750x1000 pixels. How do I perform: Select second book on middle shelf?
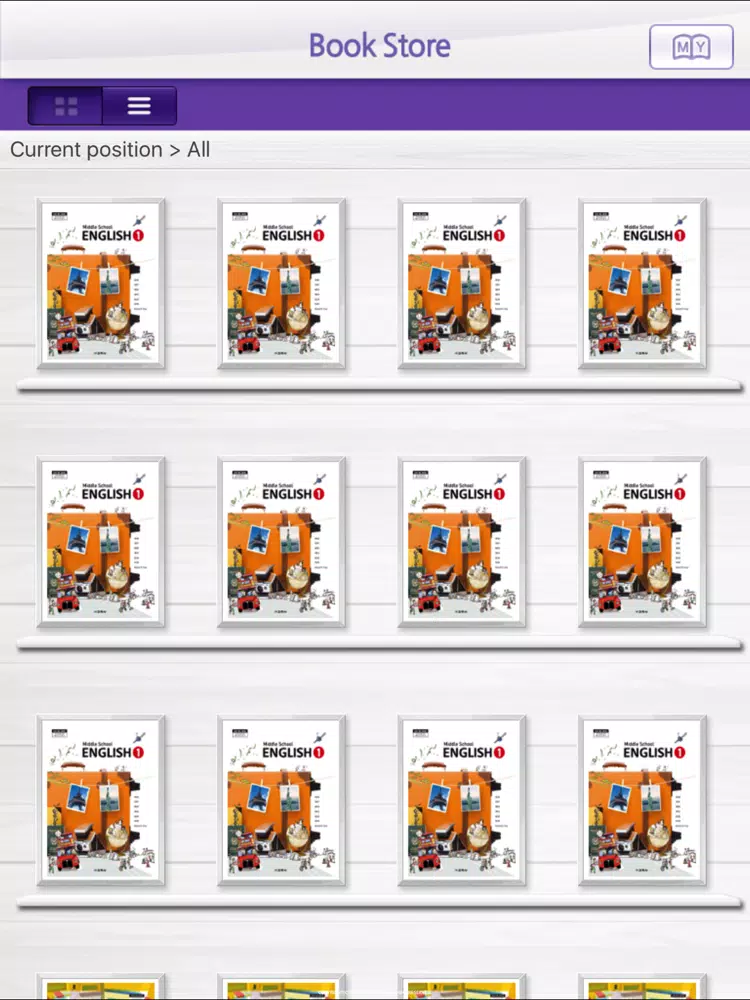coord(281,541)
